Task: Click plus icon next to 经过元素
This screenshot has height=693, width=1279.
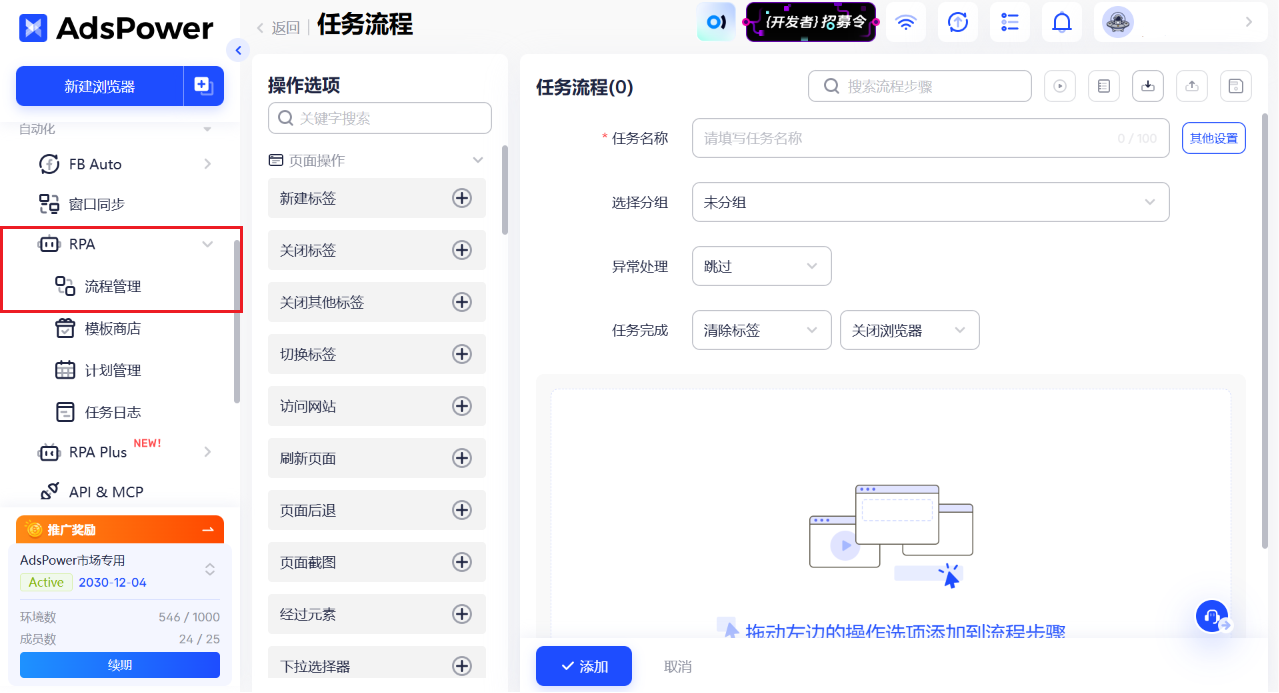Action: tap(462, 614)
